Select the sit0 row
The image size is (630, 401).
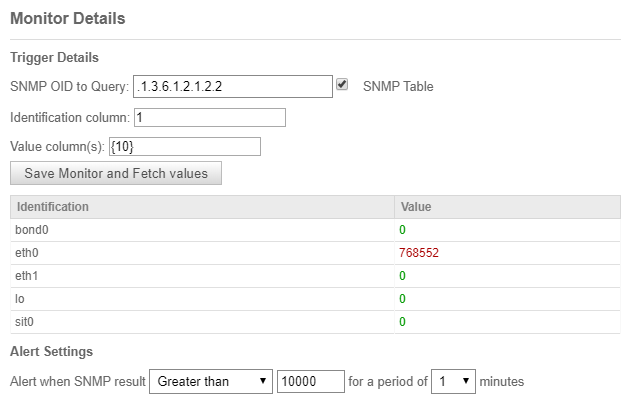pyautogui.click(x=315, y=321)
